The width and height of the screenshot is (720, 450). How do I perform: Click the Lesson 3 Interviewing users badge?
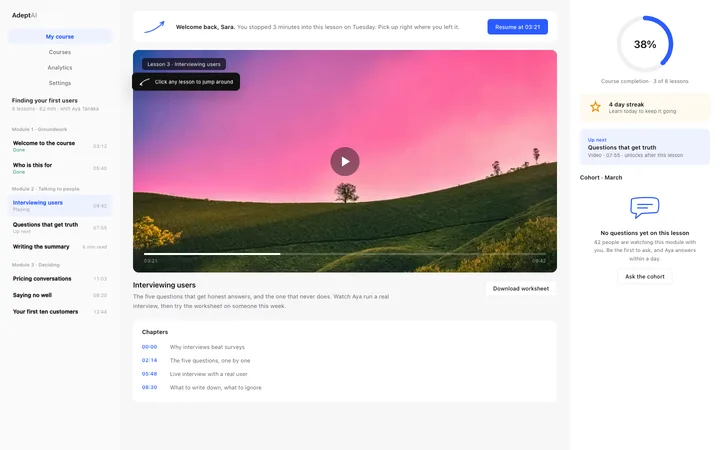click(x=184, y=64)
